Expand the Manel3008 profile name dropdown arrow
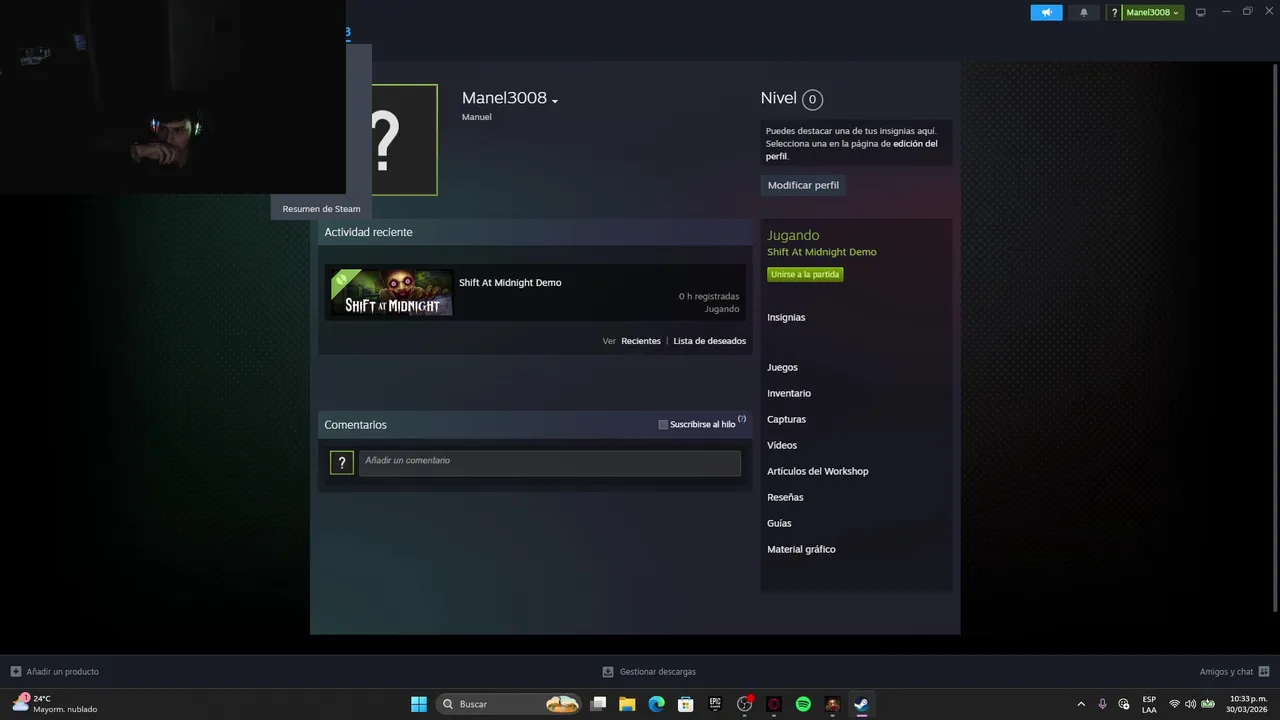 pos(555,100)
